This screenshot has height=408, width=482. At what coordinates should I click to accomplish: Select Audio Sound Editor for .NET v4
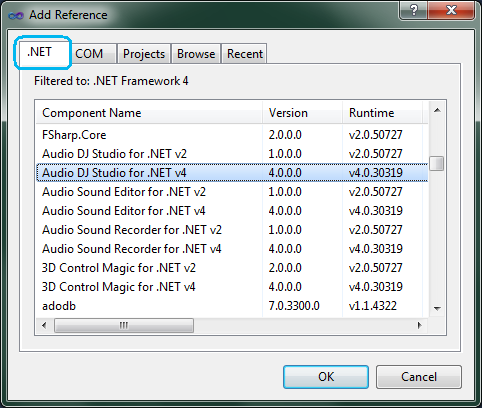click(232, 211)
